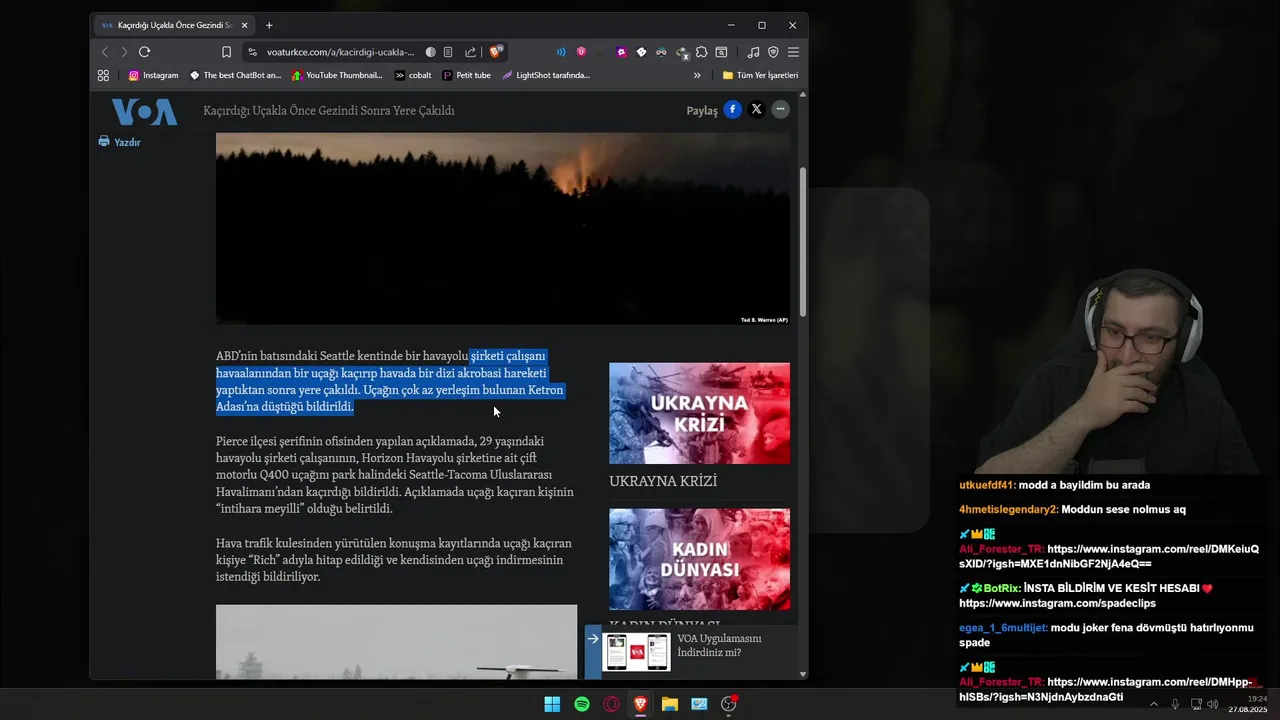
Task: Bookmark this page with the bookmark icon
Action: 226,52
